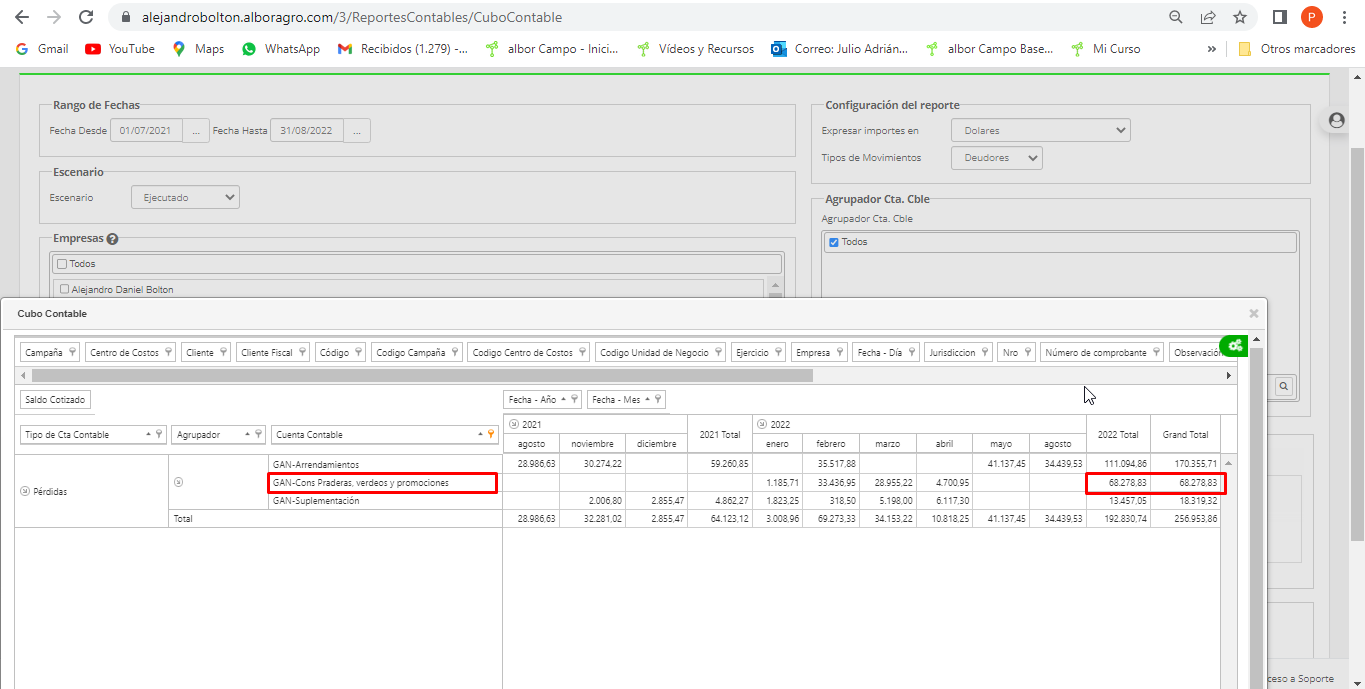Viewport: 1365px width, 689px height.
Task: Open the Expresar importes en dropdown
Action: pos(1039,130)
